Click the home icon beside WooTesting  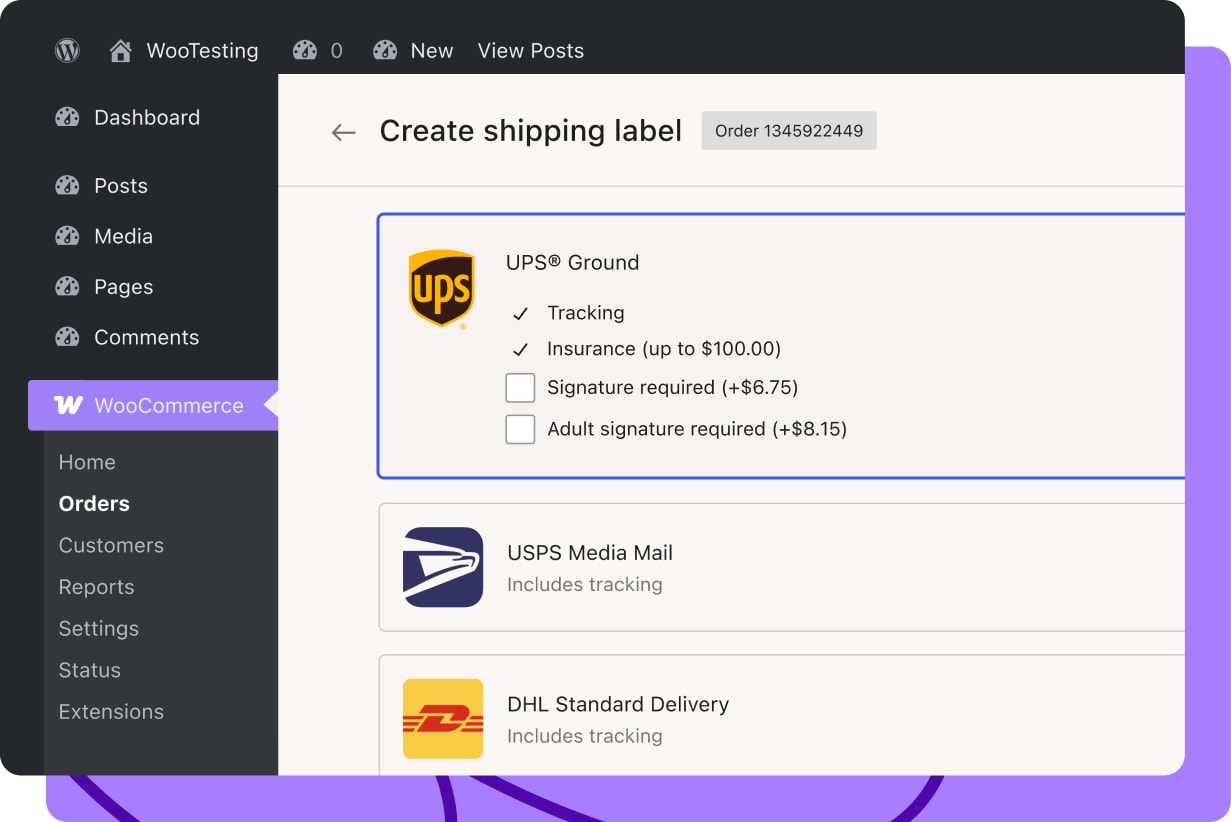tap(121, 50)
